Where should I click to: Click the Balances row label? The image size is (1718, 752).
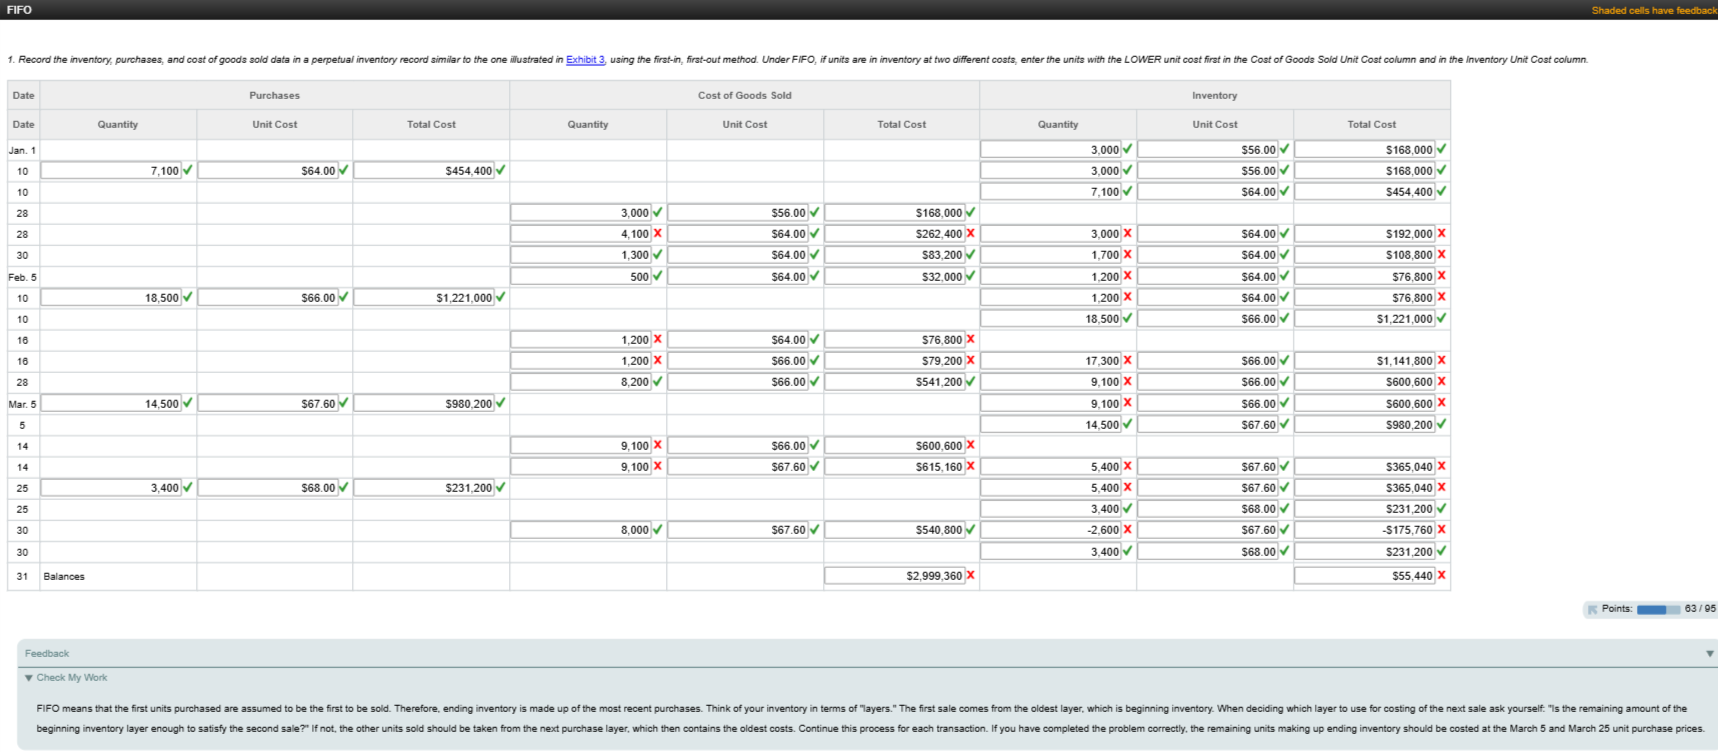[64, 577]
